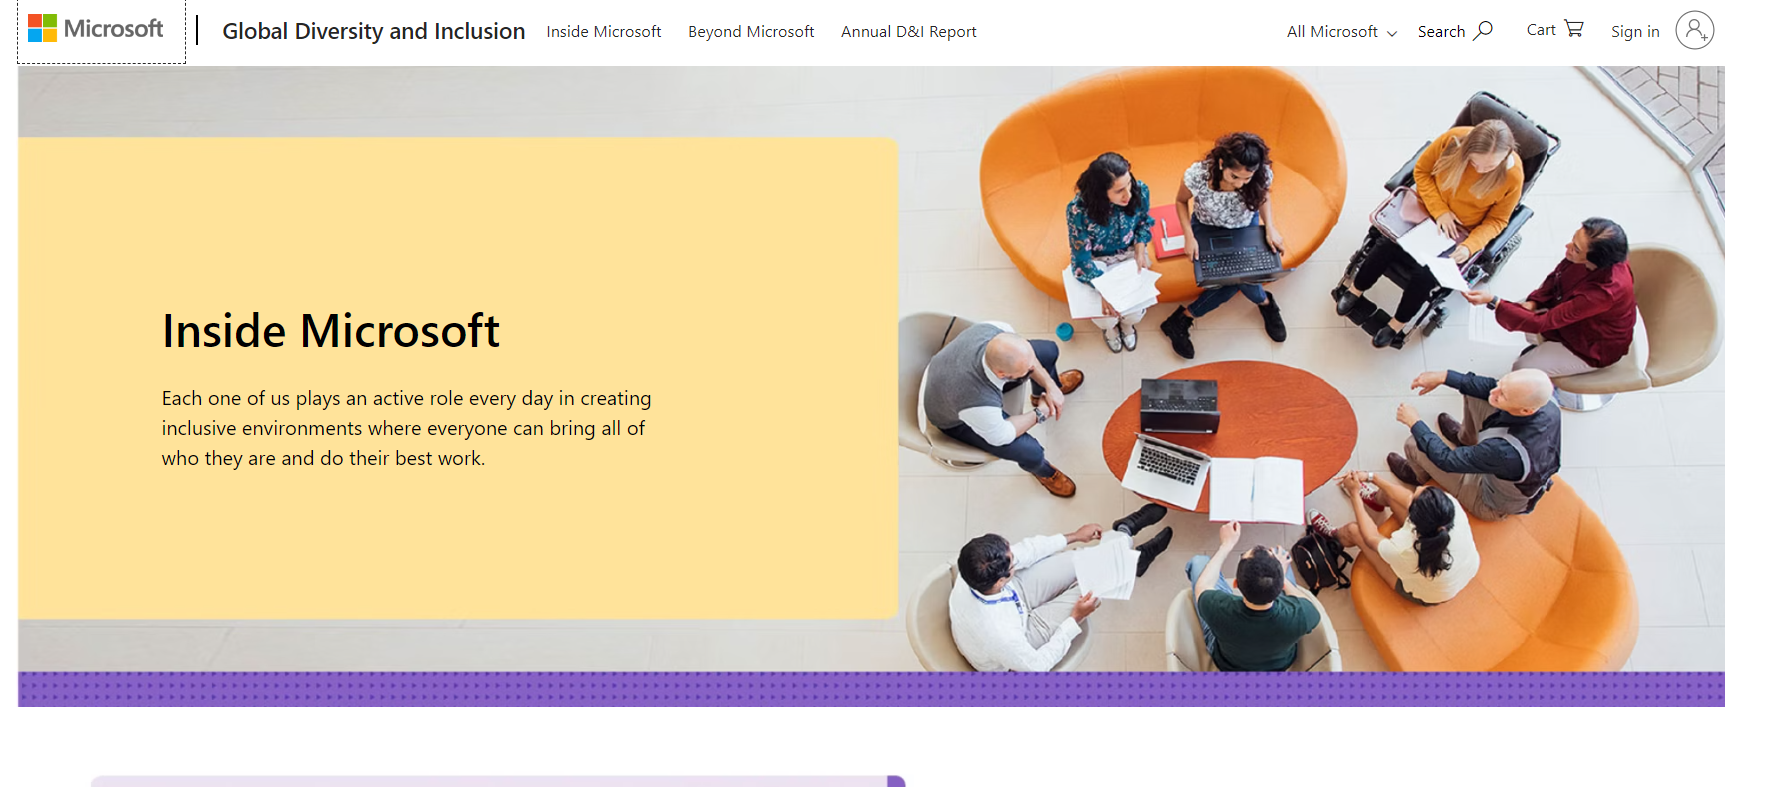Click the silver laptop on the orange table

[x=1168, y=467]
